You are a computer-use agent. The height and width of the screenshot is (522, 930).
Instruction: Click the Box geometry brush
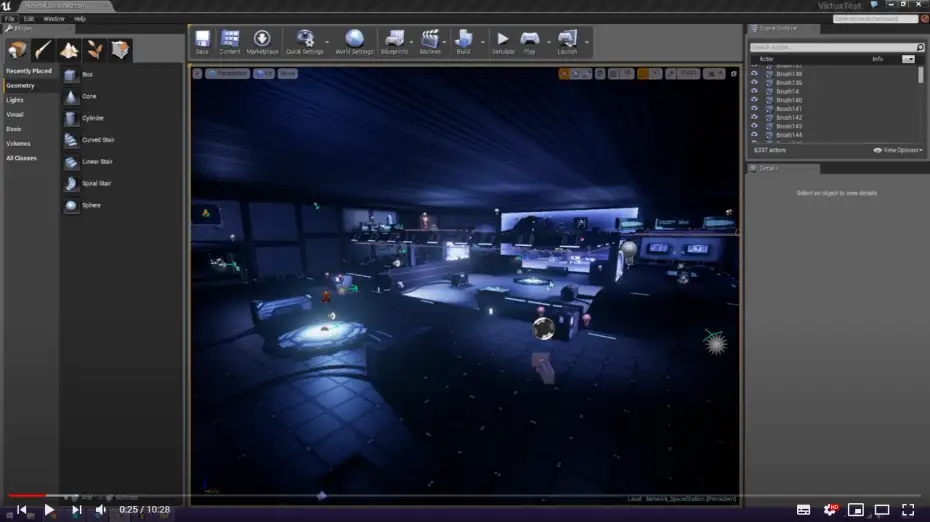click(x=122, y=75)
